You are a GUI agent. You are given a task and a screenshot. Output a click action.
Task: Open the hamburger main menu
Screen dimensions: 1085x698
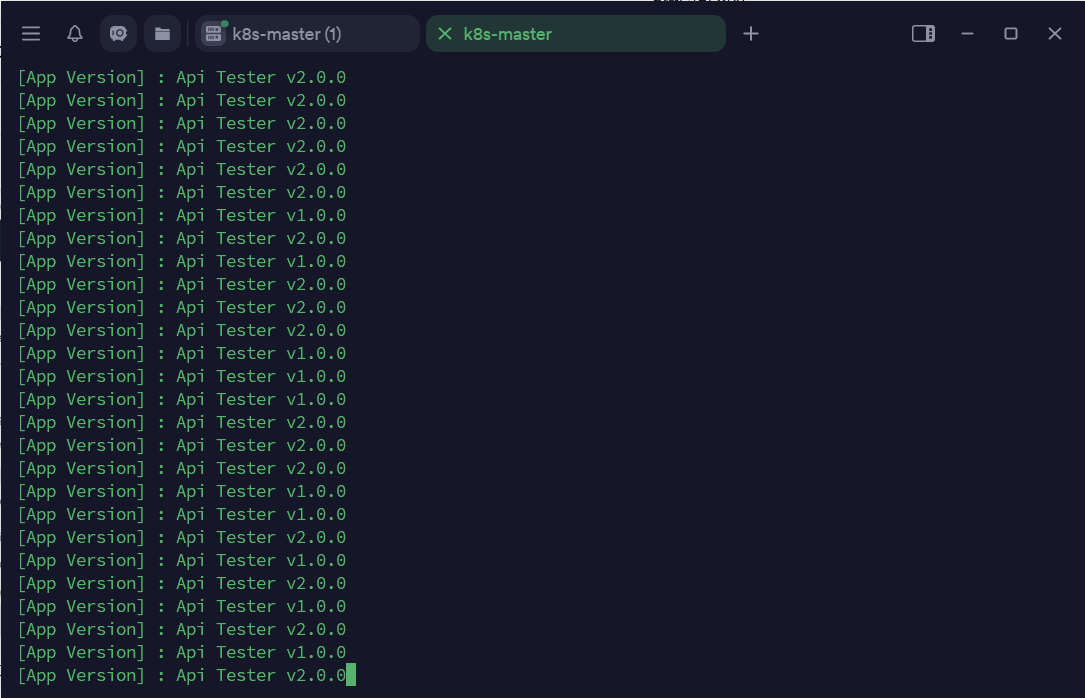click(31, 34)
